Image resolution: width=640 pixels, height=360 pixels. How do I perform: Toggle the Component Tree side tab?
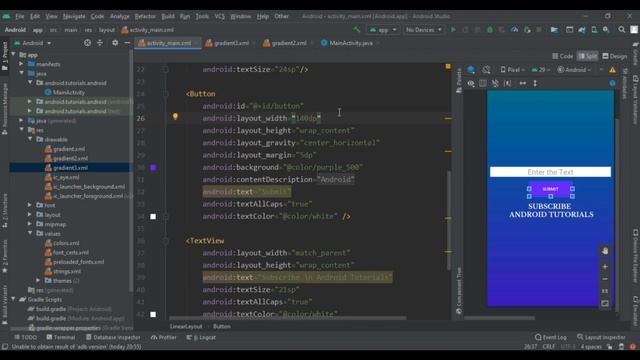[459, 291]
